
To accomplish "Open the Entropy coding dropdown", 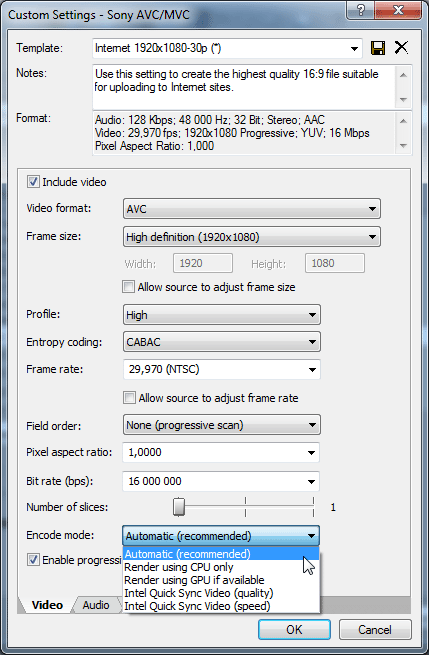I will click(222, 342).
